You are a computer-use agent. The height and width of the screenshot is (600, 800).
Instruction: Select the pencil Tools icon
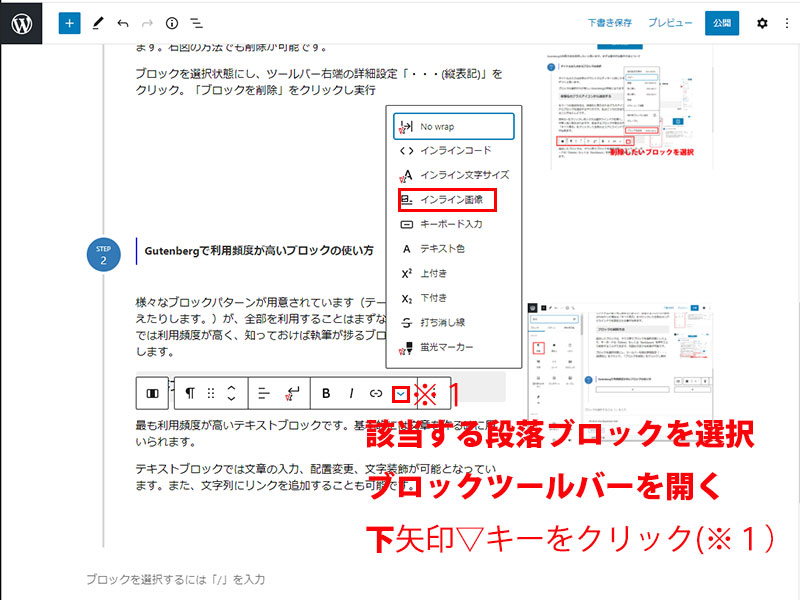pyautogui.click(x=96, y=22)
